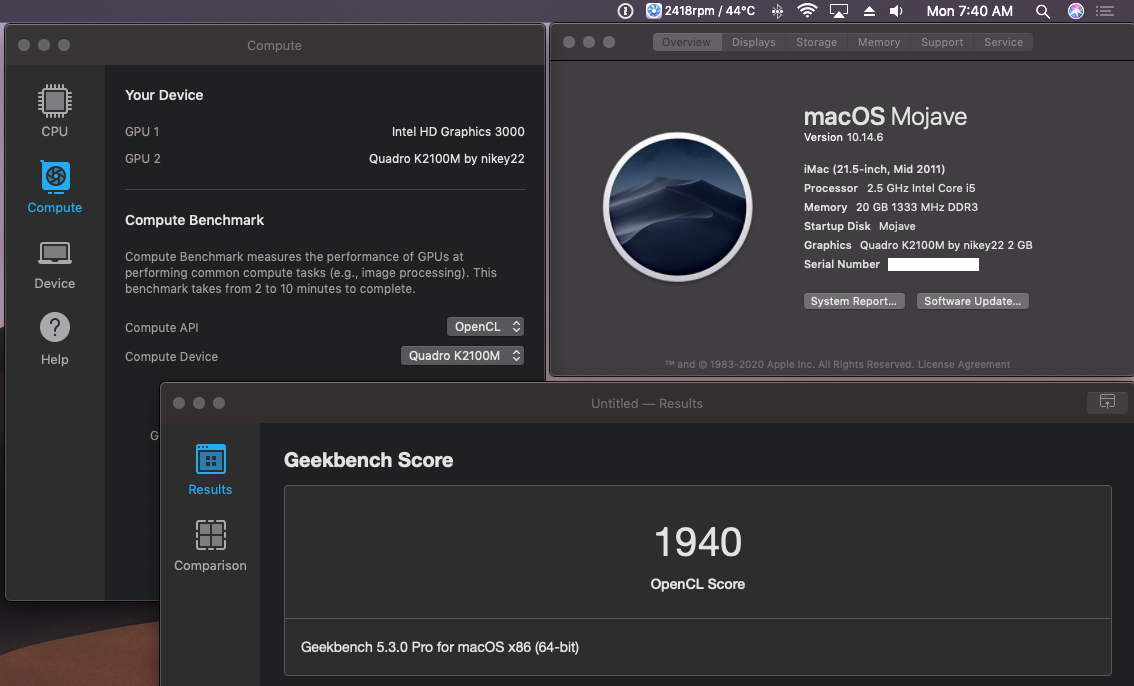Viewport: 1134px width, 686px height.
Task: Click the Processor 2.5 GHz Intel Core i5 line
Action: (889, 188)
